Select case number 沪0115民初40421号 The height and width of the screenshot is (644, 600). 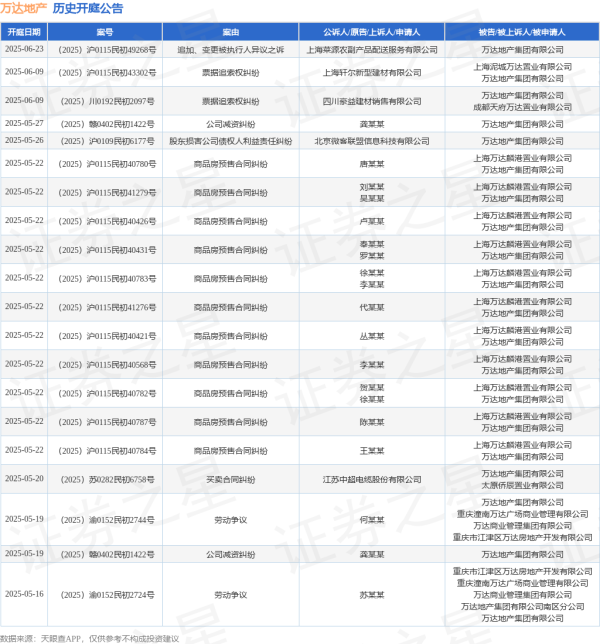click(107, 336)
